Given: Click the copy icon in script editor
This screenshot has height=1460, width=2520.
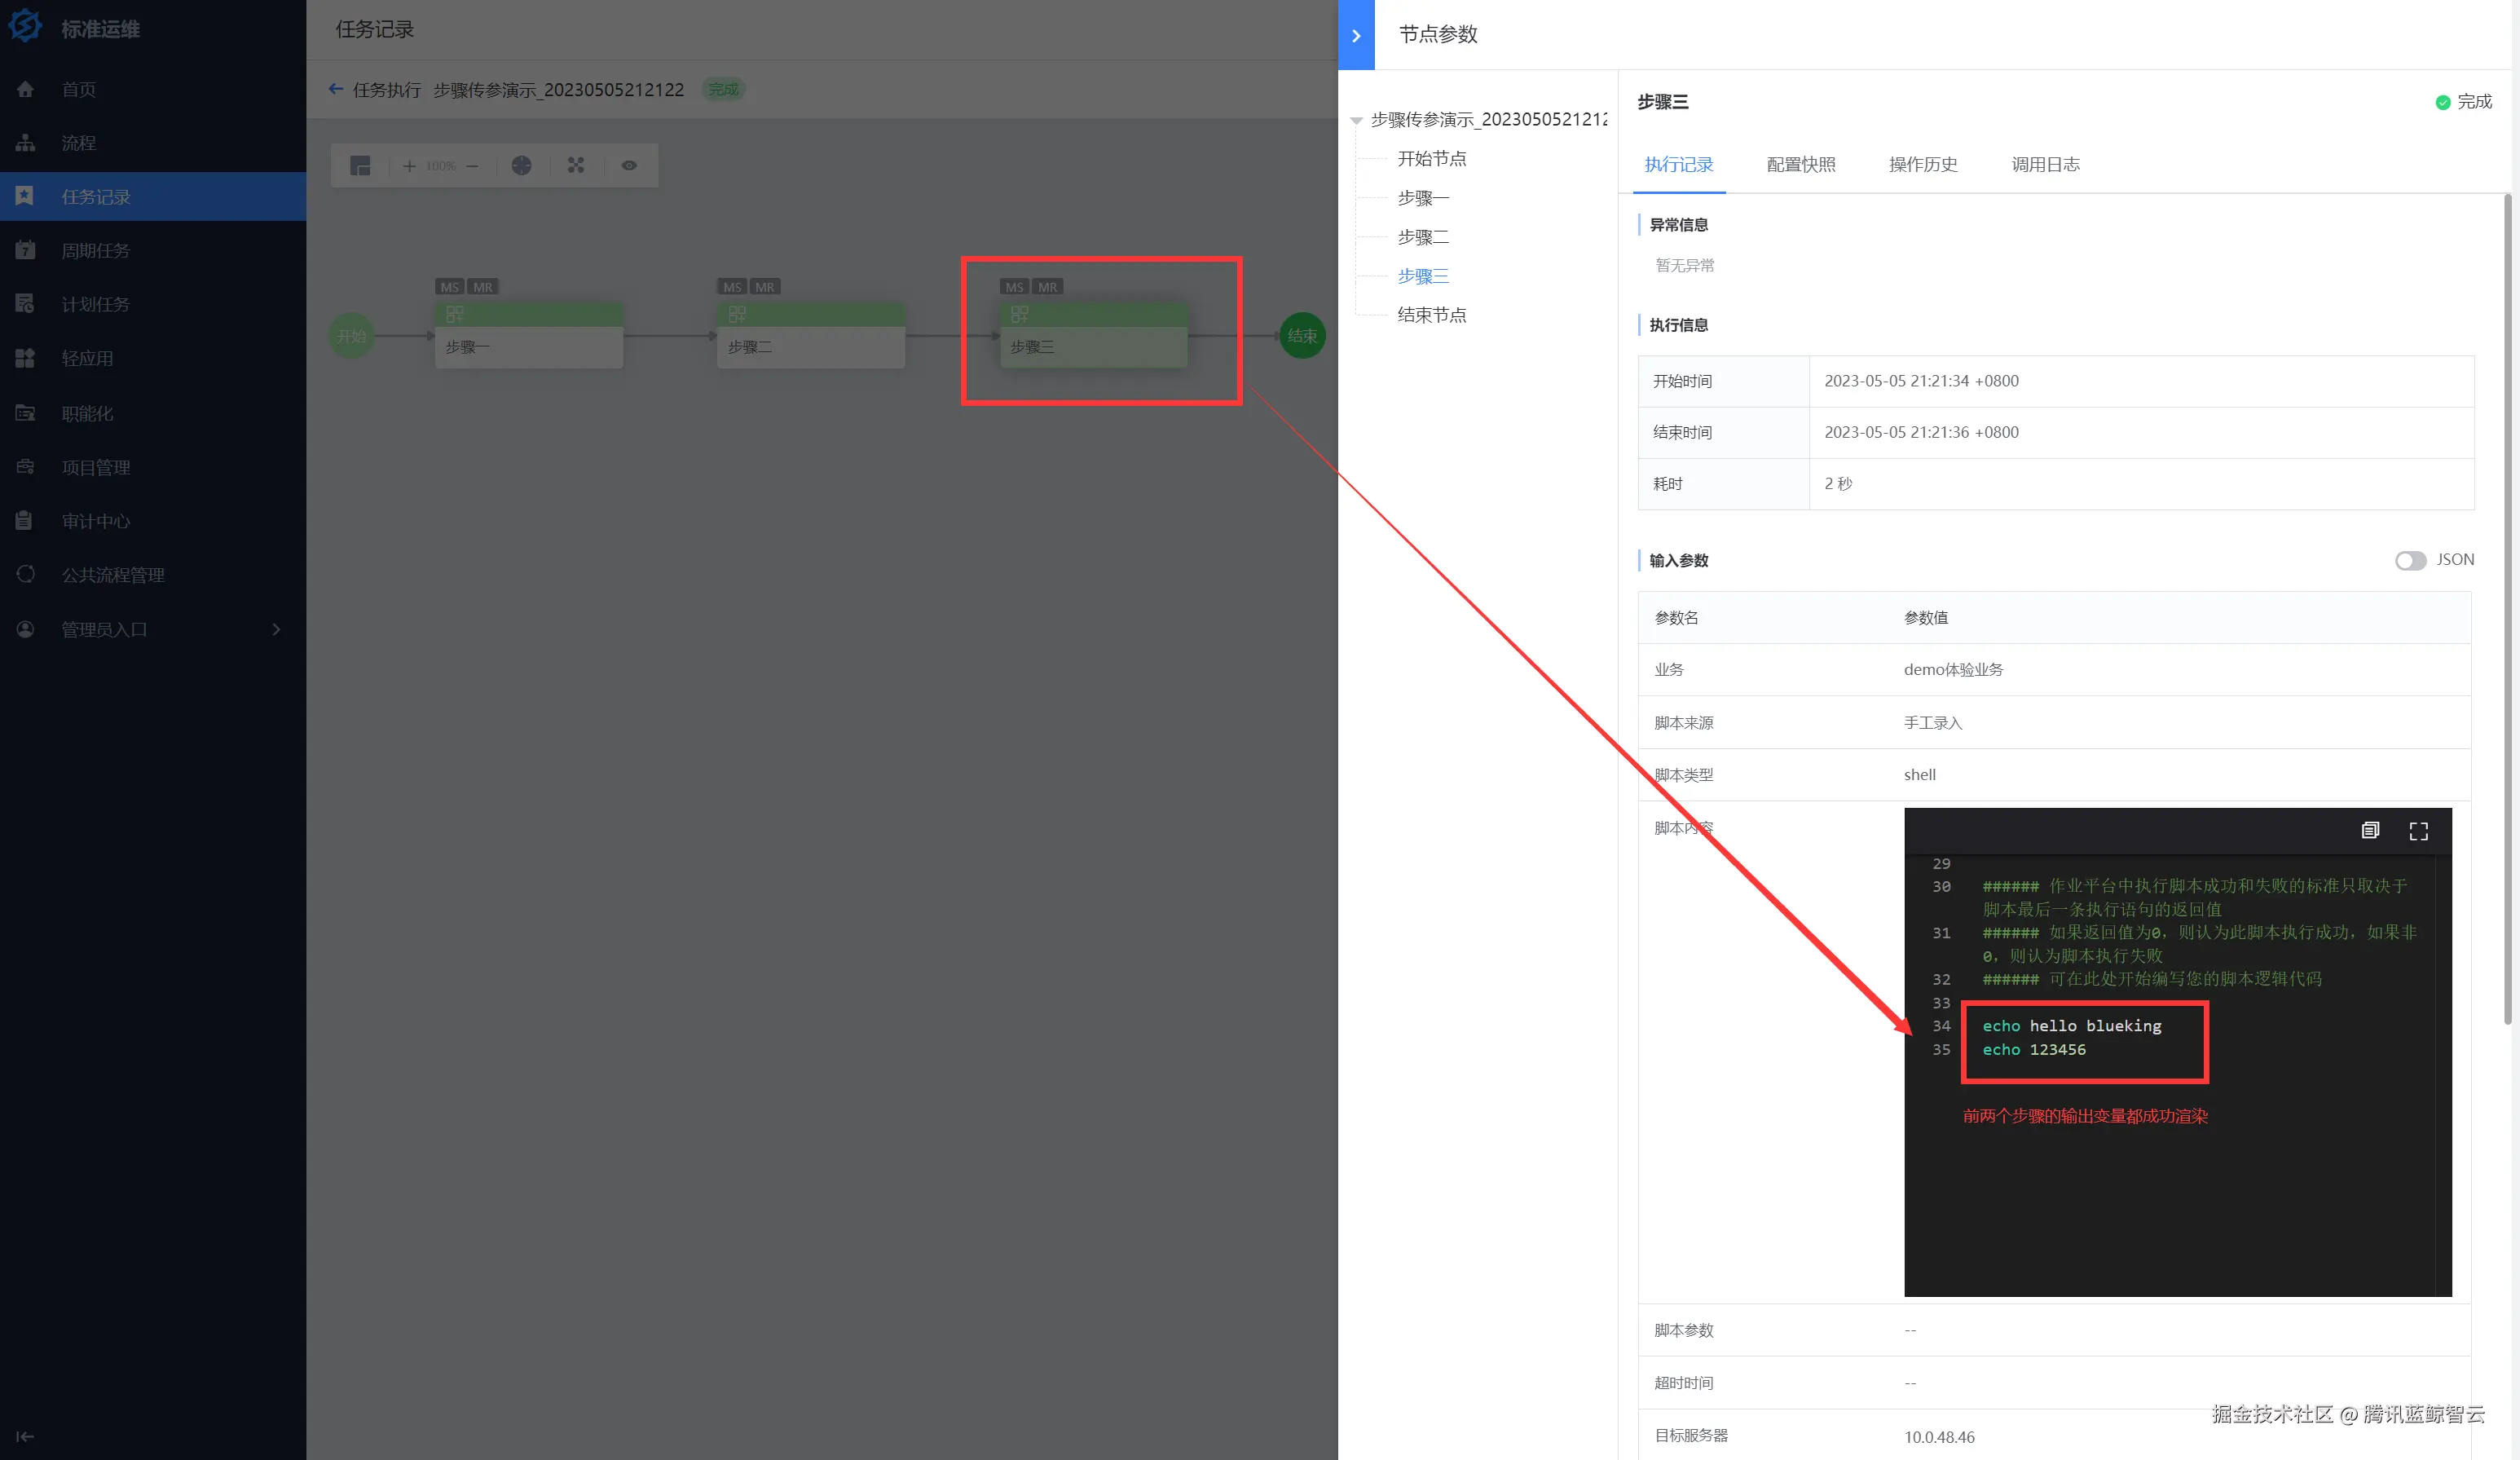Looking at the screenshot, I should (x=2370, y=830).
